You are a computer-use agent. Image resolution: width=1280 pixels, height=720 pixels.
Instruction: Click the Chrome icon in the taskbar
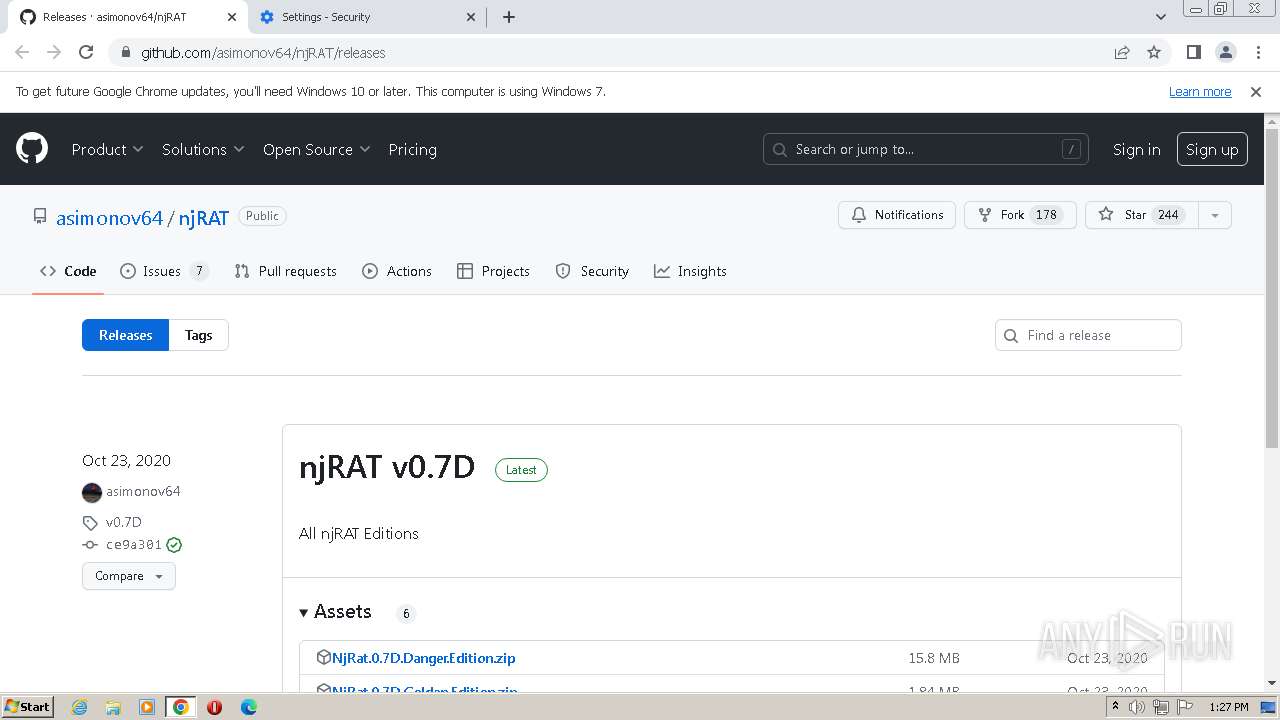point(181,707)
